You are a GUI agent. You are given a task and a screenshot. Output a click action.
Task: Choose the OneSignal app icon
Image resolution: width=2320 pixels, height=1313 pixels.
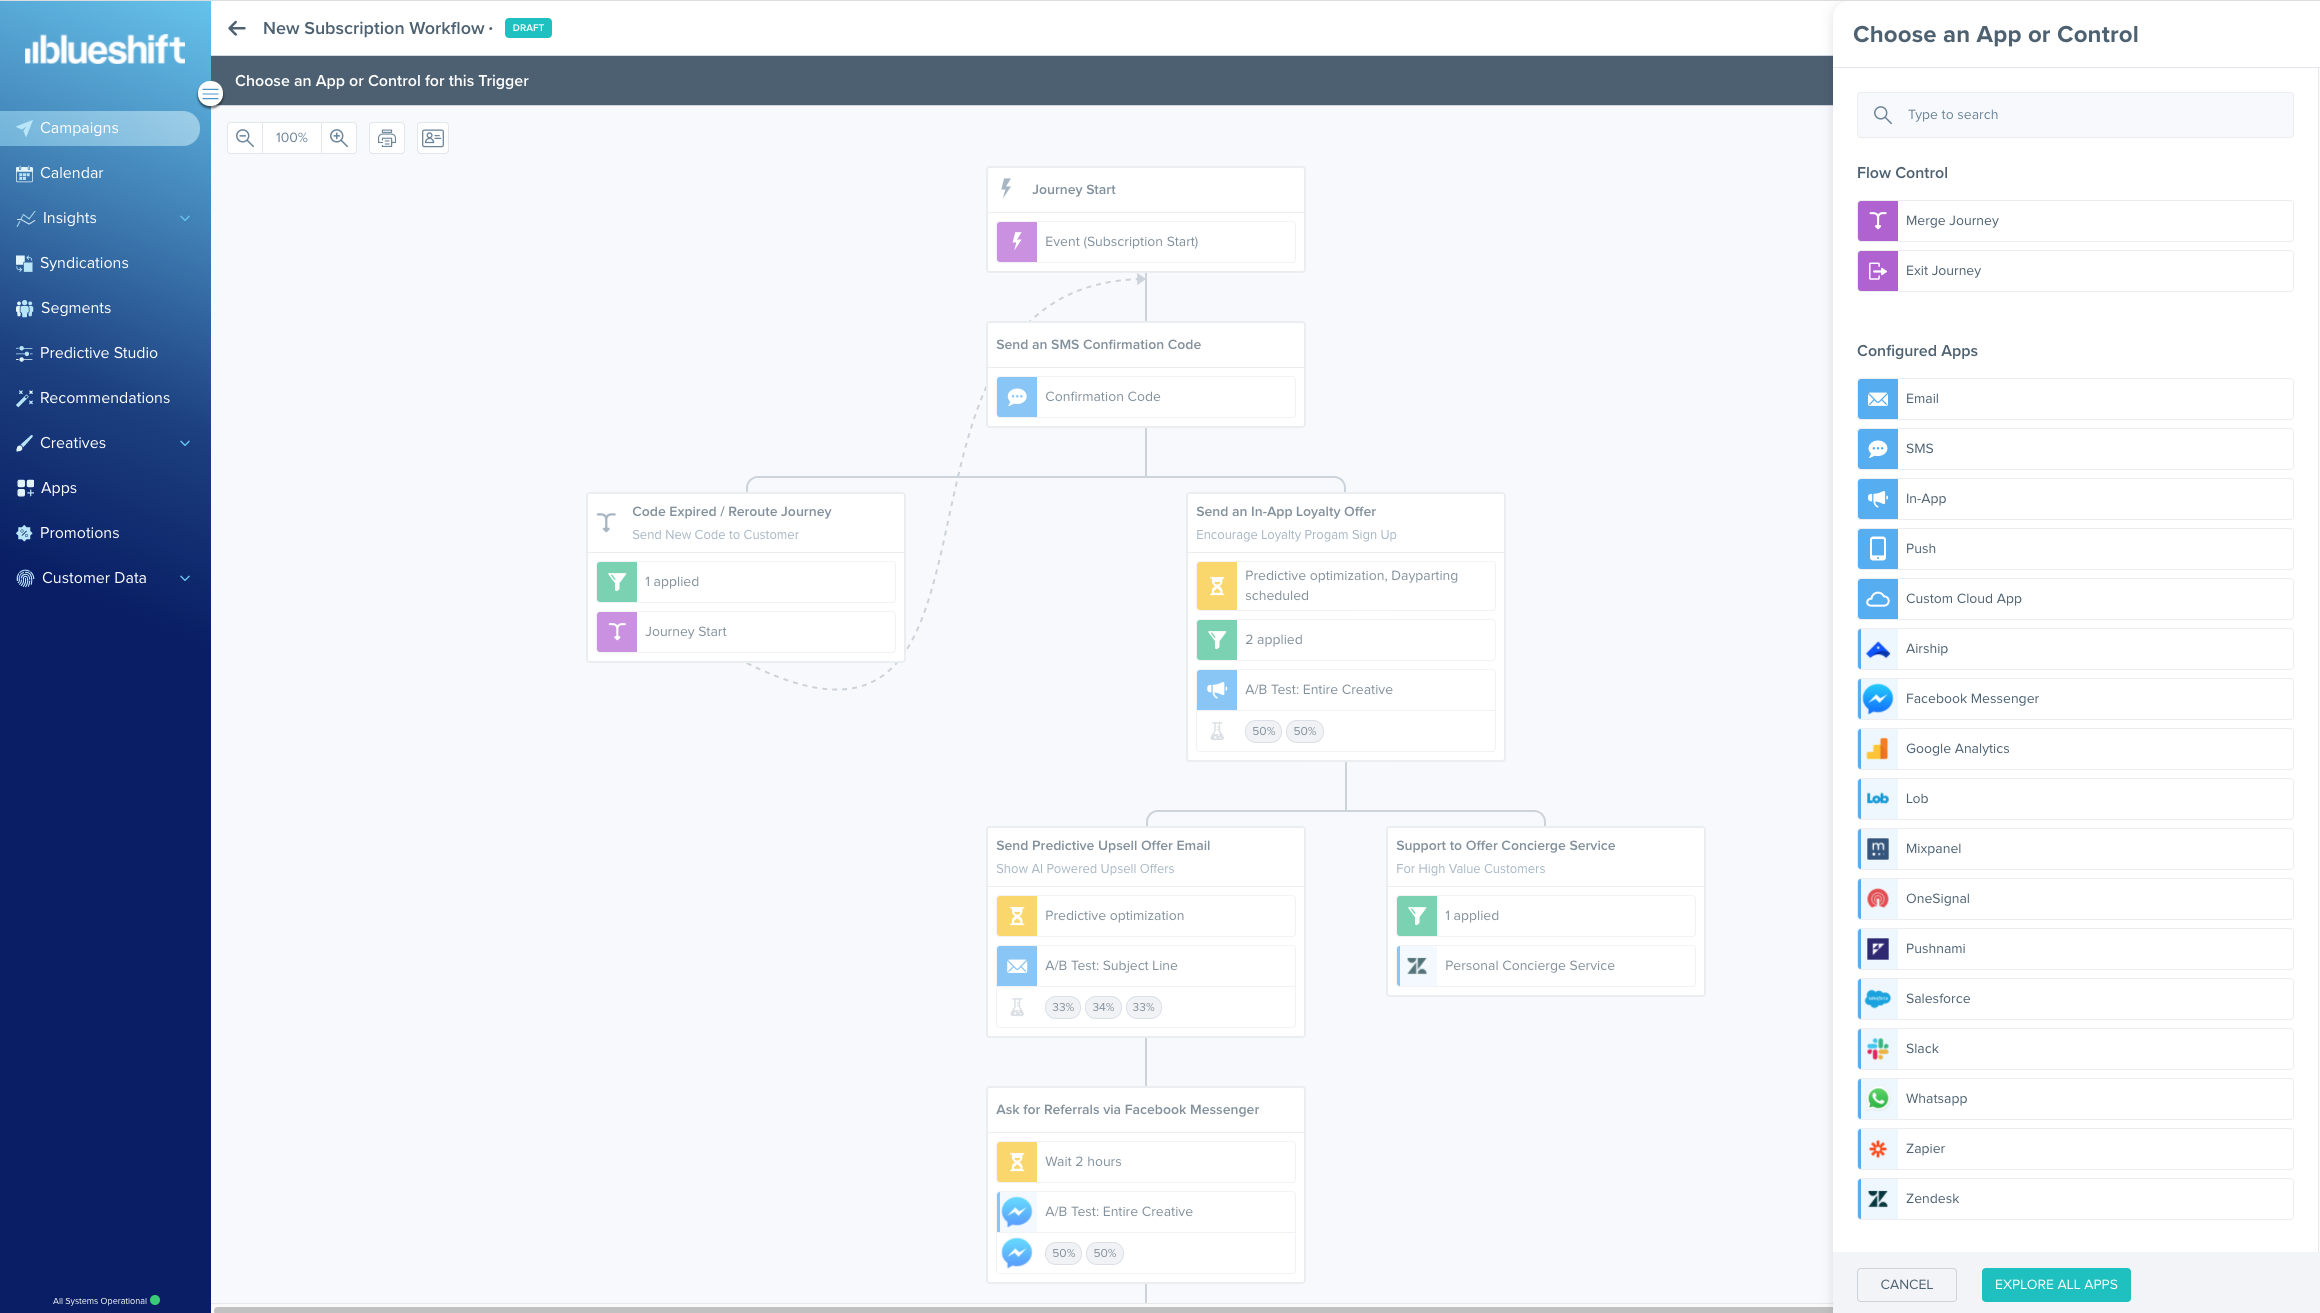click(x=1878, y=899)
